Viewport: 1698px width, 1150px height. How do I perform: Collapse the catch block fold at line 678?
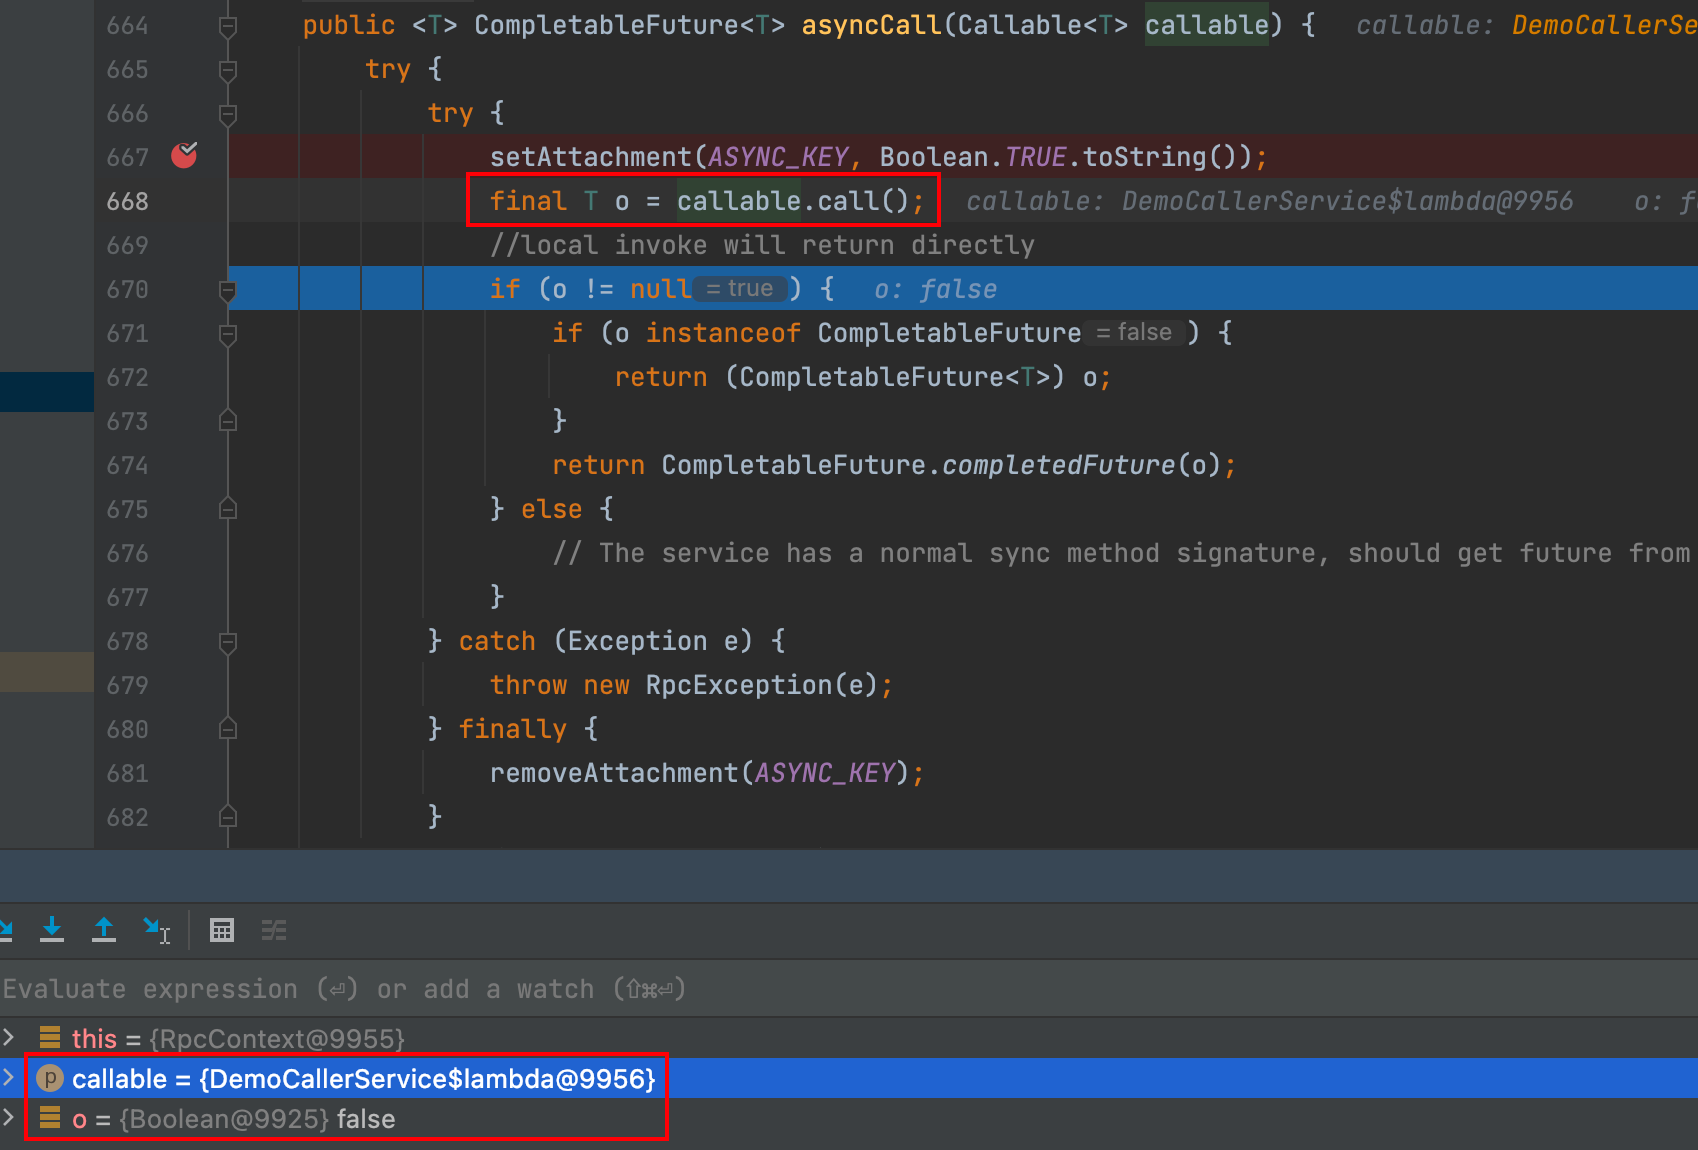click(x=228, y=642)
